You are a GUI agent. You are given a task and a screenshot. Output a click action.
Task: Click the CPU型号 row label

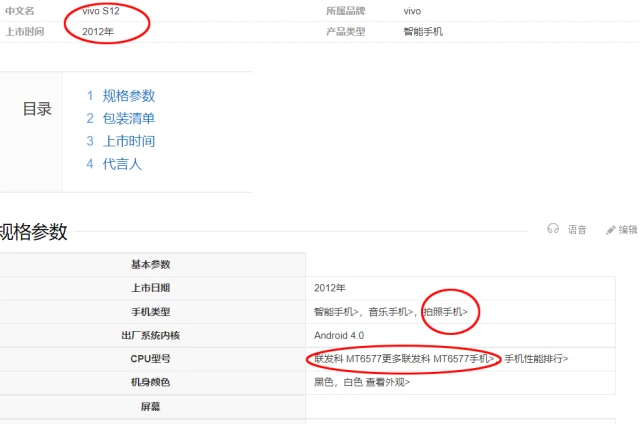[x=150, y=359]
